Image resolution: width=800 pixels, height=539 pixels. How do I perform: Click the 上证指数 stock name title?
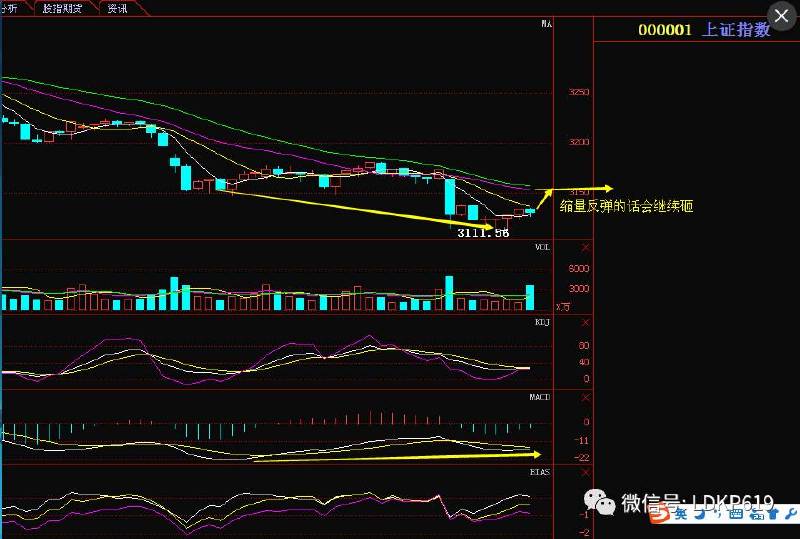(x=736, y=29)
